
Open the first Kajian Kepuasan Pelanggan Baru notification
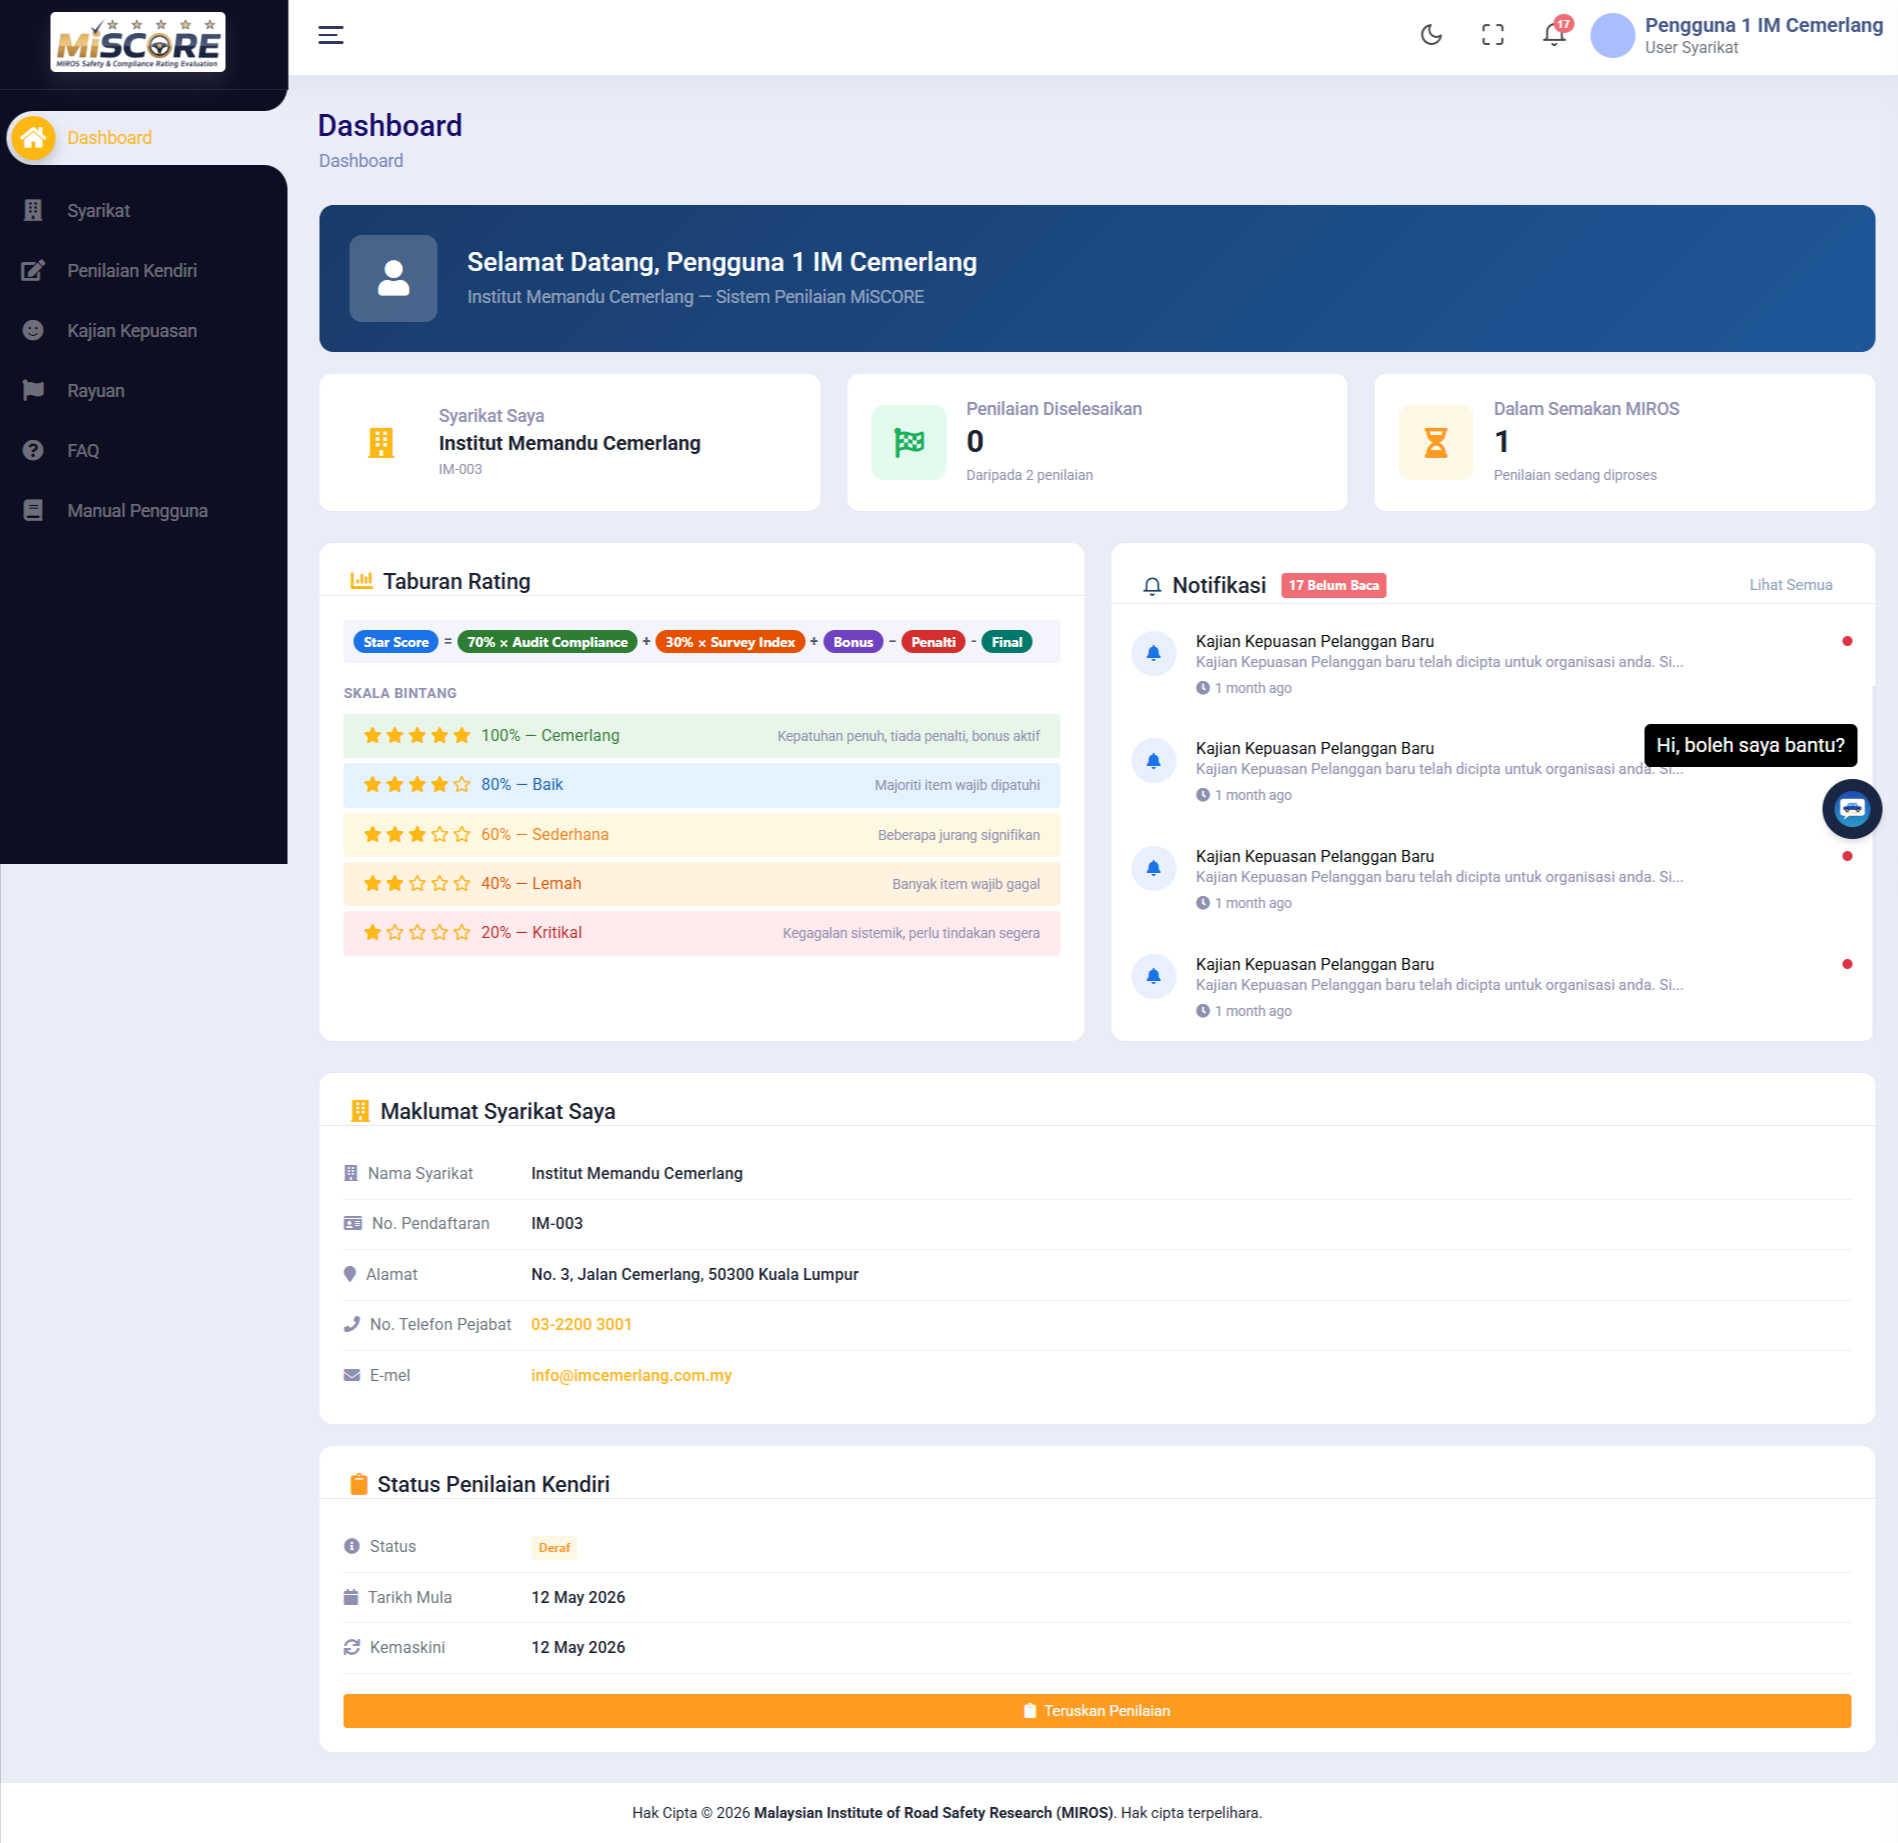[x=1491, y=664]
